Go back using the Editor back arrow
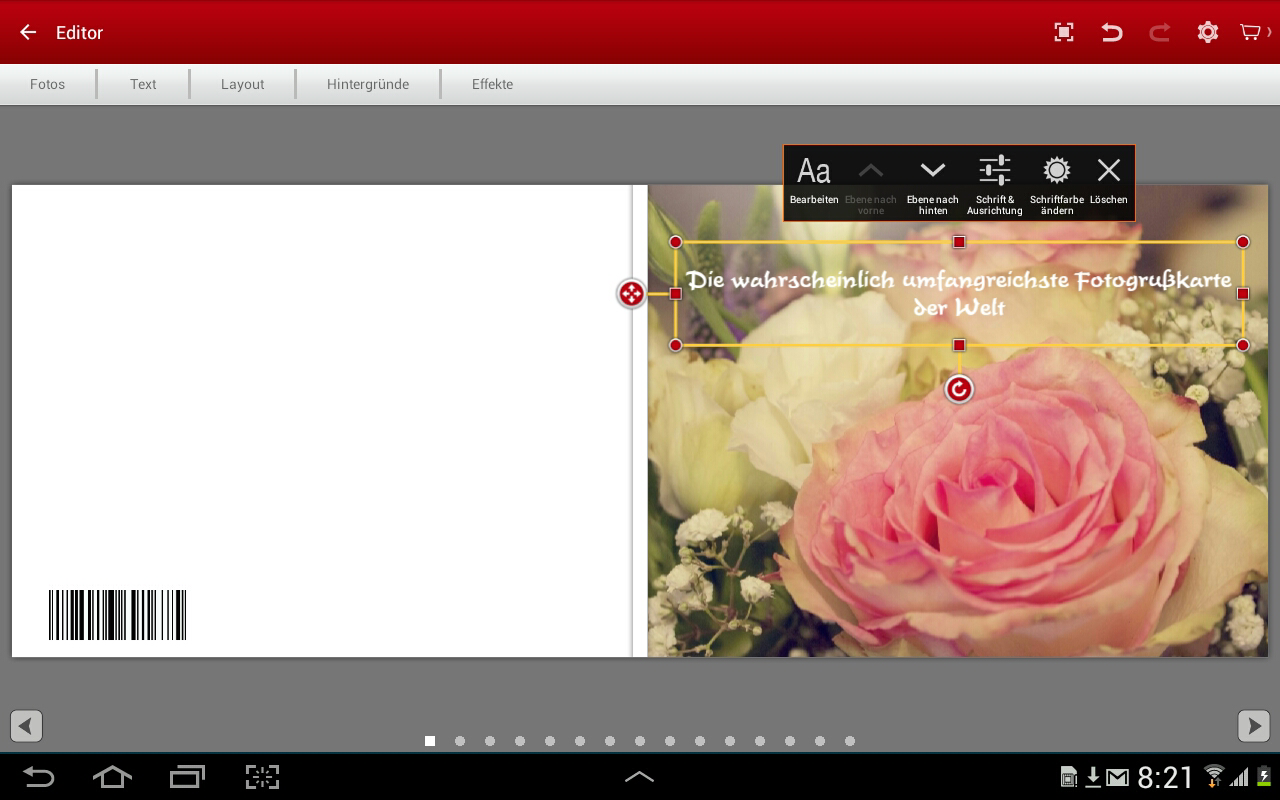This screenshot has height=800, width=1280. click(x=28, y=33)
